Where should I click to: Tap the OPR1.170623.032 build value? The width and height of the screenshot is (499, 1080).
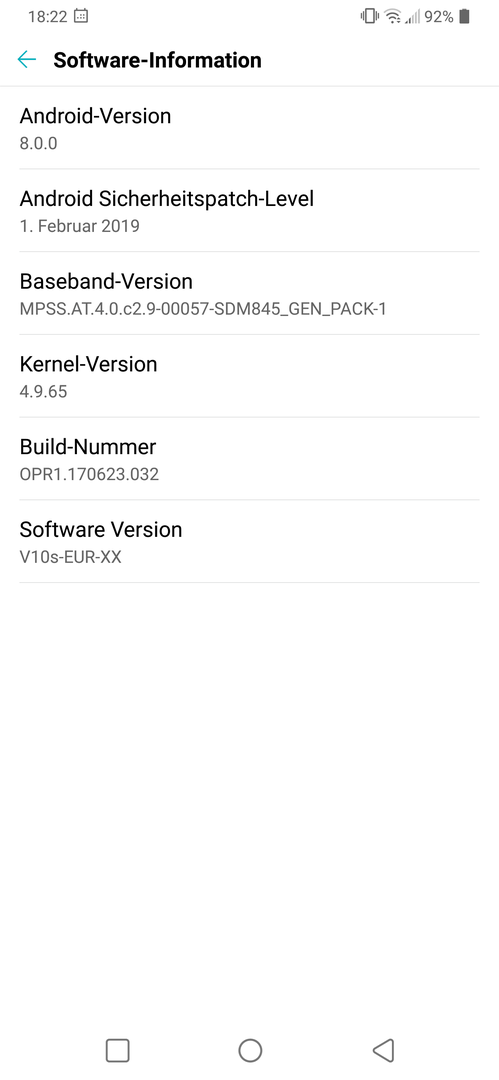pos(90,474)
